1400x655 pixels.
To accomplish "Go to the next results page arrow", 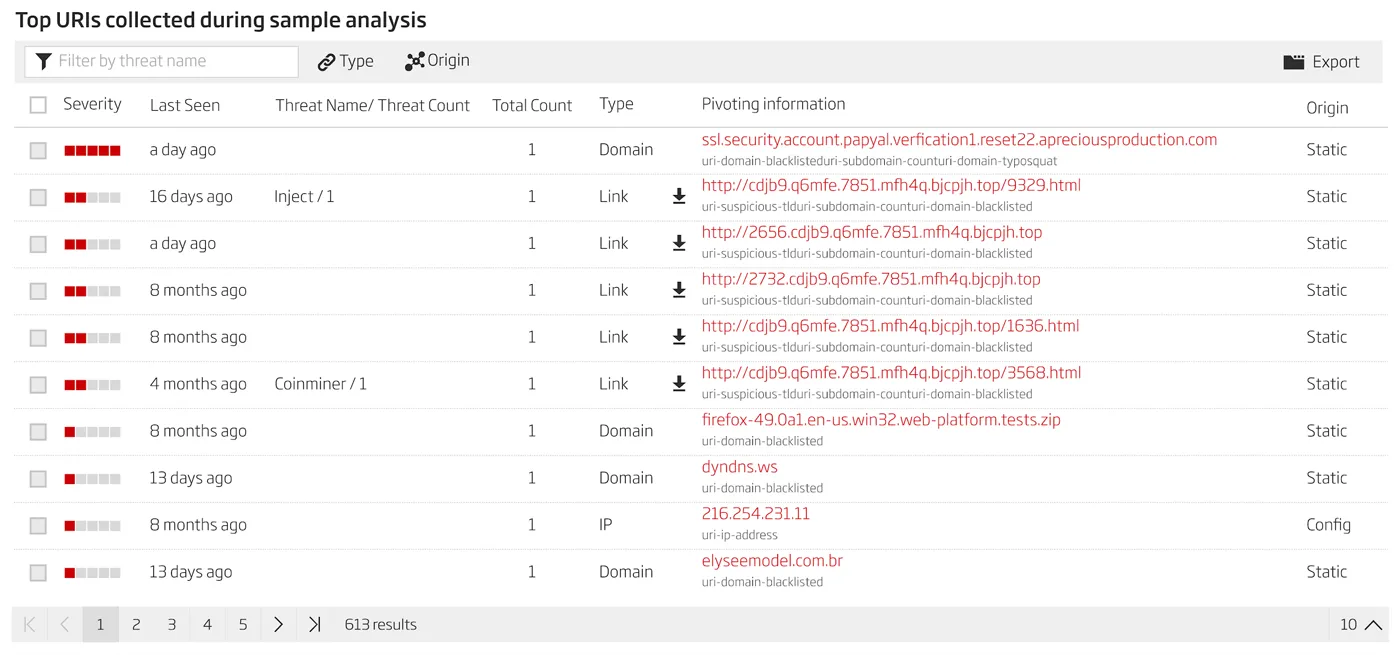I will pos(278,625).
